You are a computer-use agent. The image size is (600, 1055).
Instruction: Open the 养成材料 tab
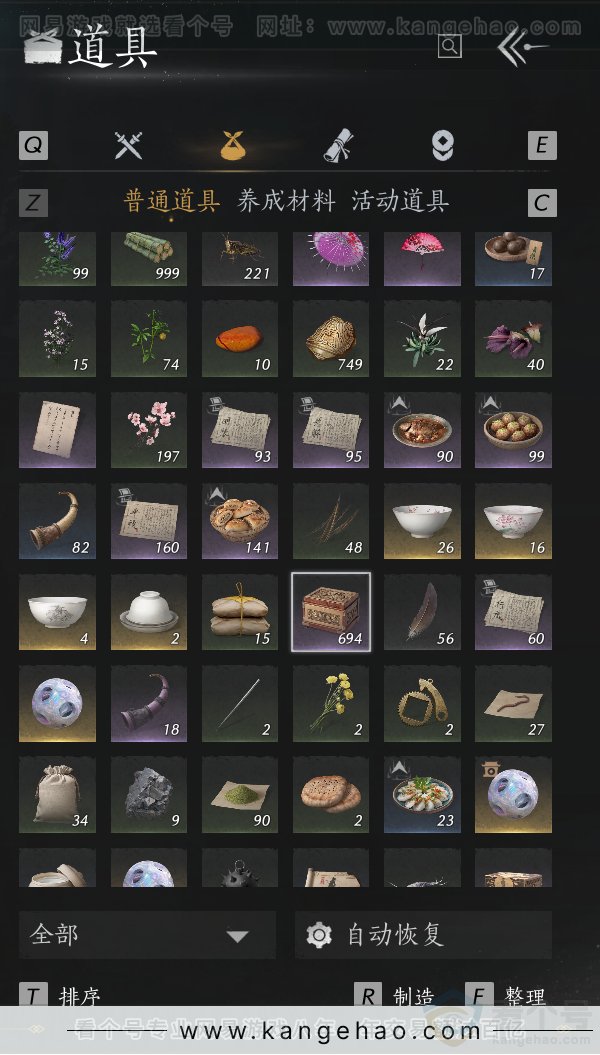click(287, 201)
